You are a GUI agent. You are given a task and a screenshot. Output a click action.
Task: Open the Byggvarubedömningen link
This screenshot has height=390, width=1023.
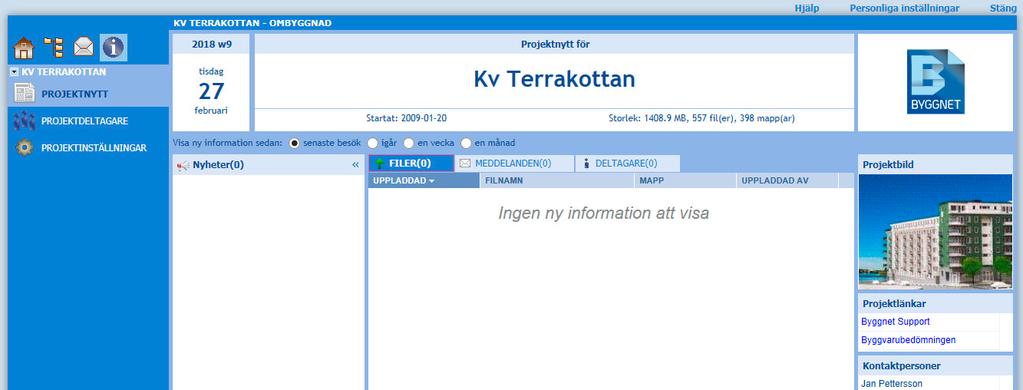pyautogui.click(x=908, y=340)
